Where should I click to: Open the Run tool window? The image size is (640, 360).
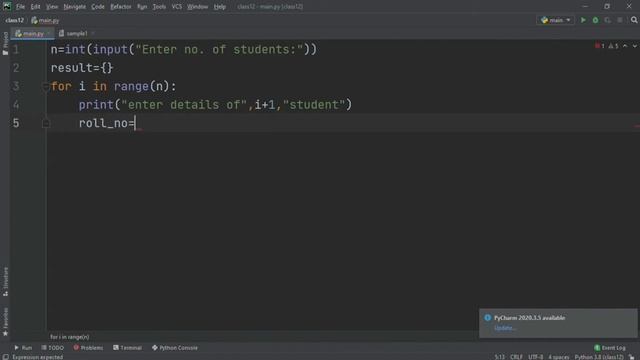click(x=23, y=348)
